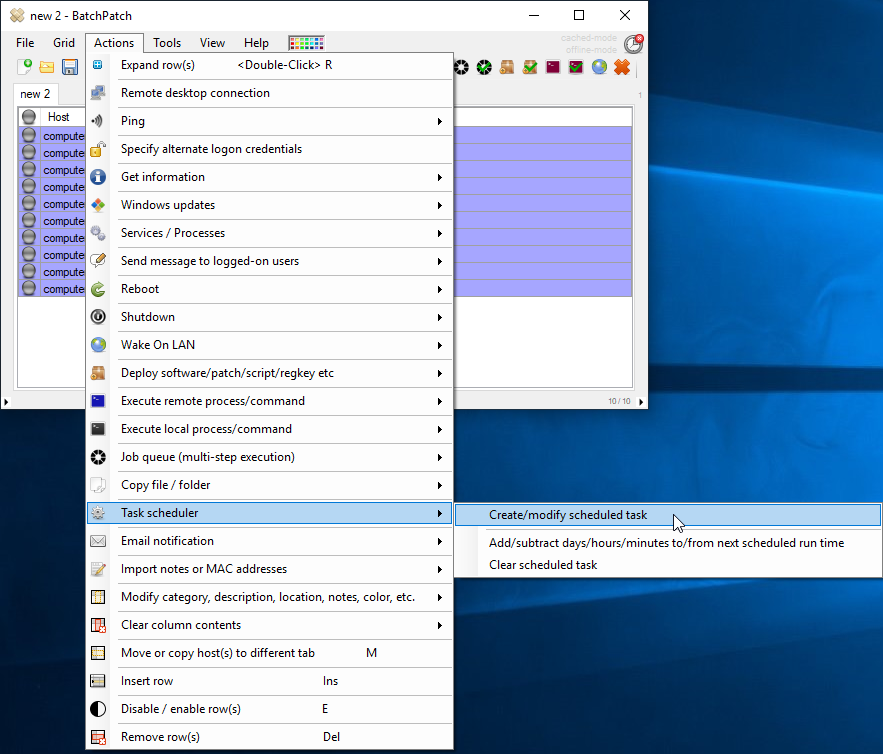Click the right scroll arrow below the grid

(x=641, y=401)
